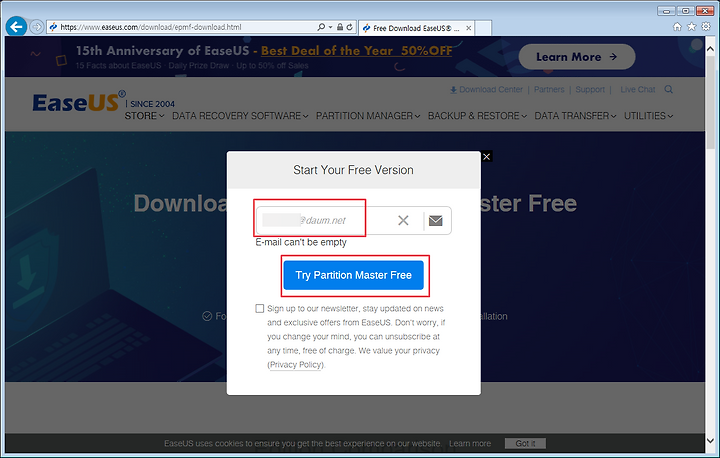This screenshot has height=458, width=720.
Task: Click scrollbar down arrow
Action: point(710,441)
